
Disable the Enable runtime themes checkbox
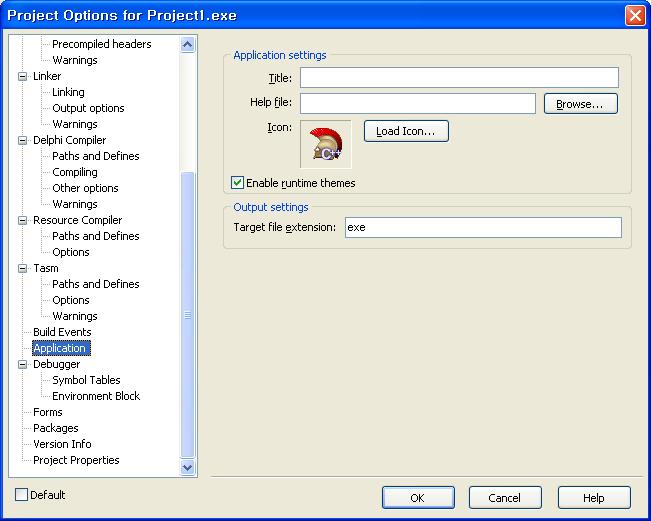(238, 183)
